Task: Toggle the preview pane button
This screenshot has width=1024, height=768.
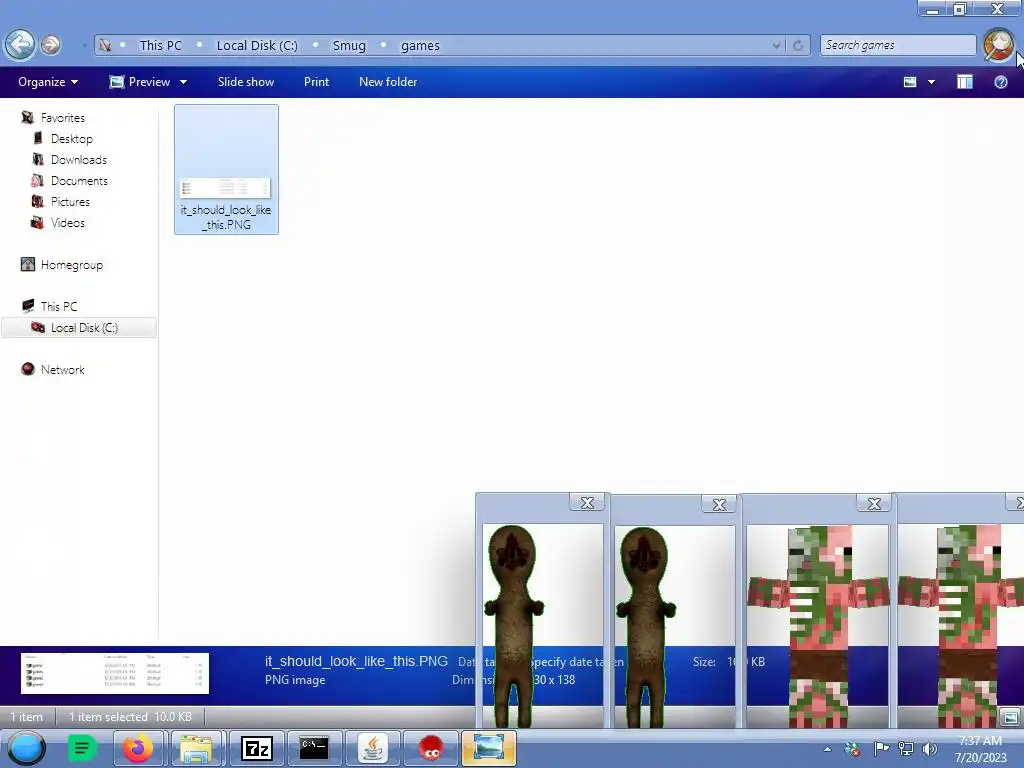Action: pyautogui.click(x=965, y=82)
